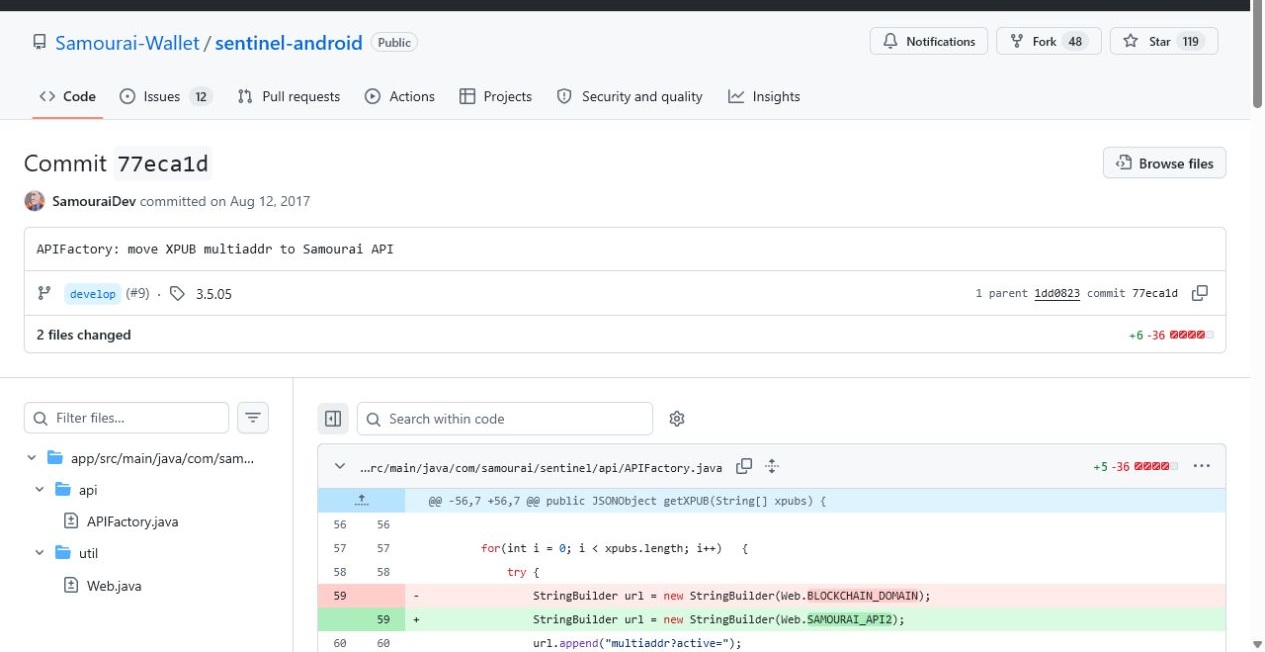Click the Browse files button
This screenshot has height=652, width=1265.
(1164, 163)
